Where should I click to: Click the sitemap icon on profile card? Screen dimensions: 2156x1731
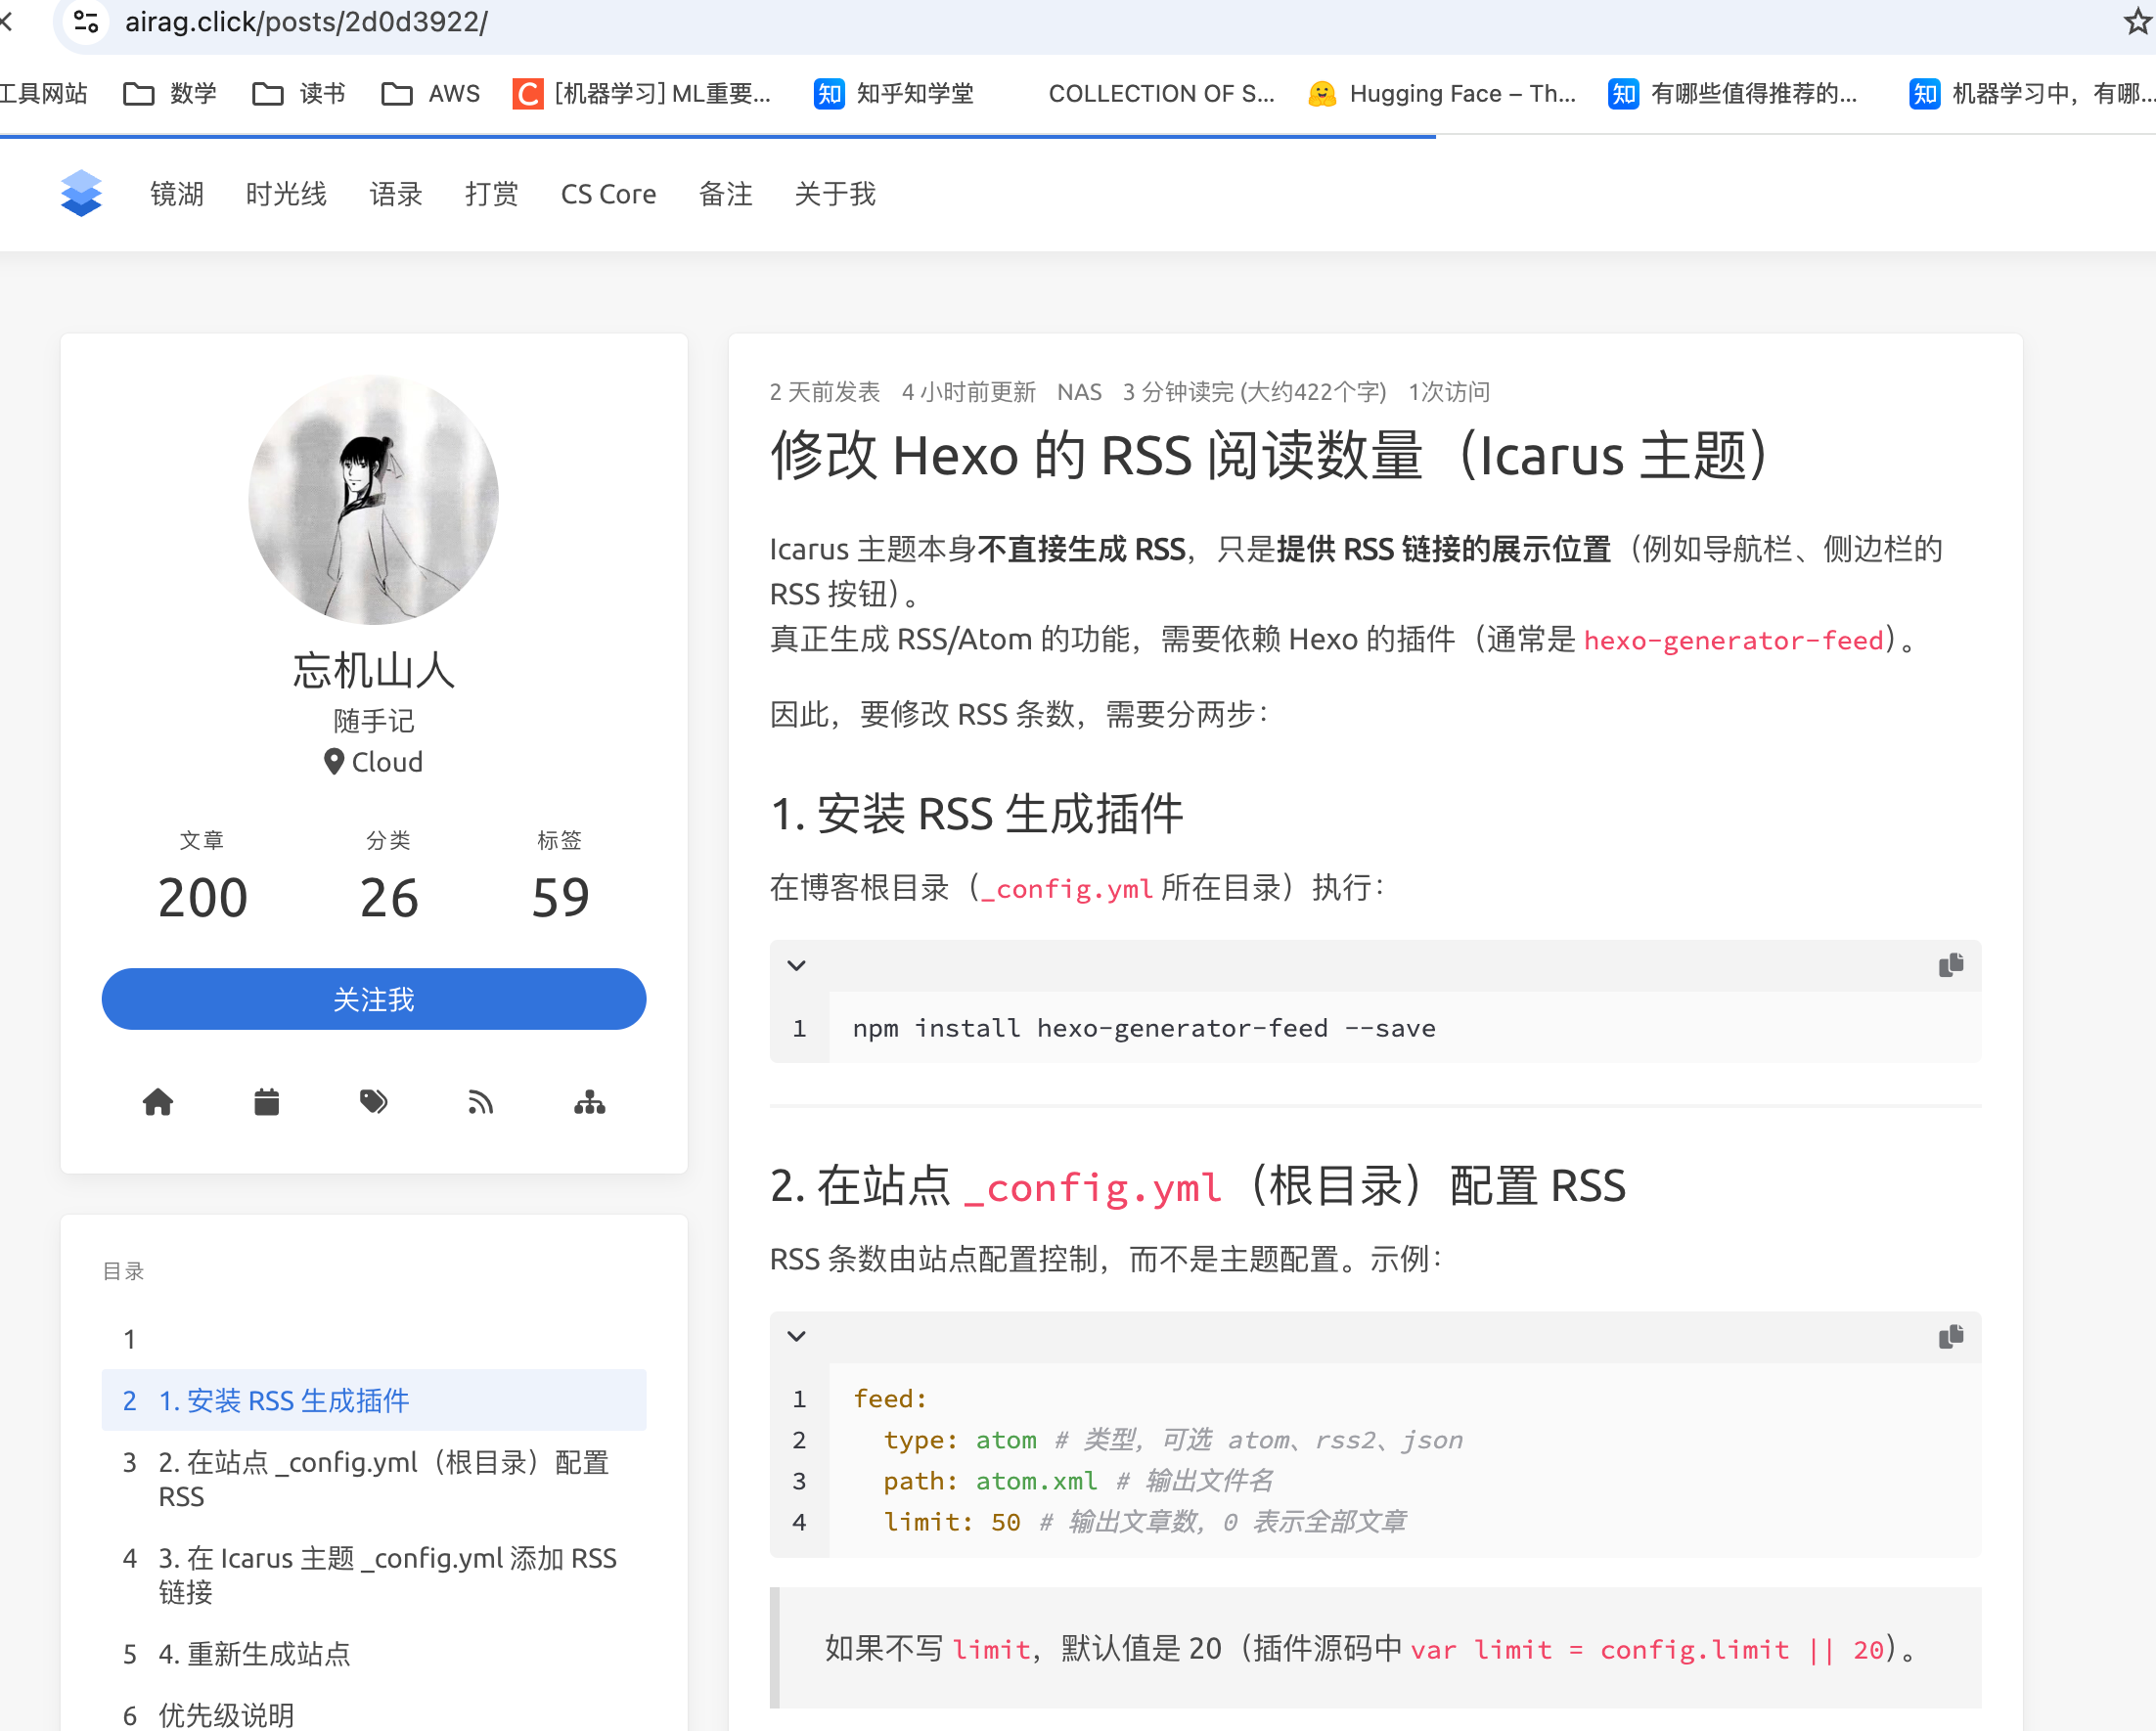pos(589,1102)
